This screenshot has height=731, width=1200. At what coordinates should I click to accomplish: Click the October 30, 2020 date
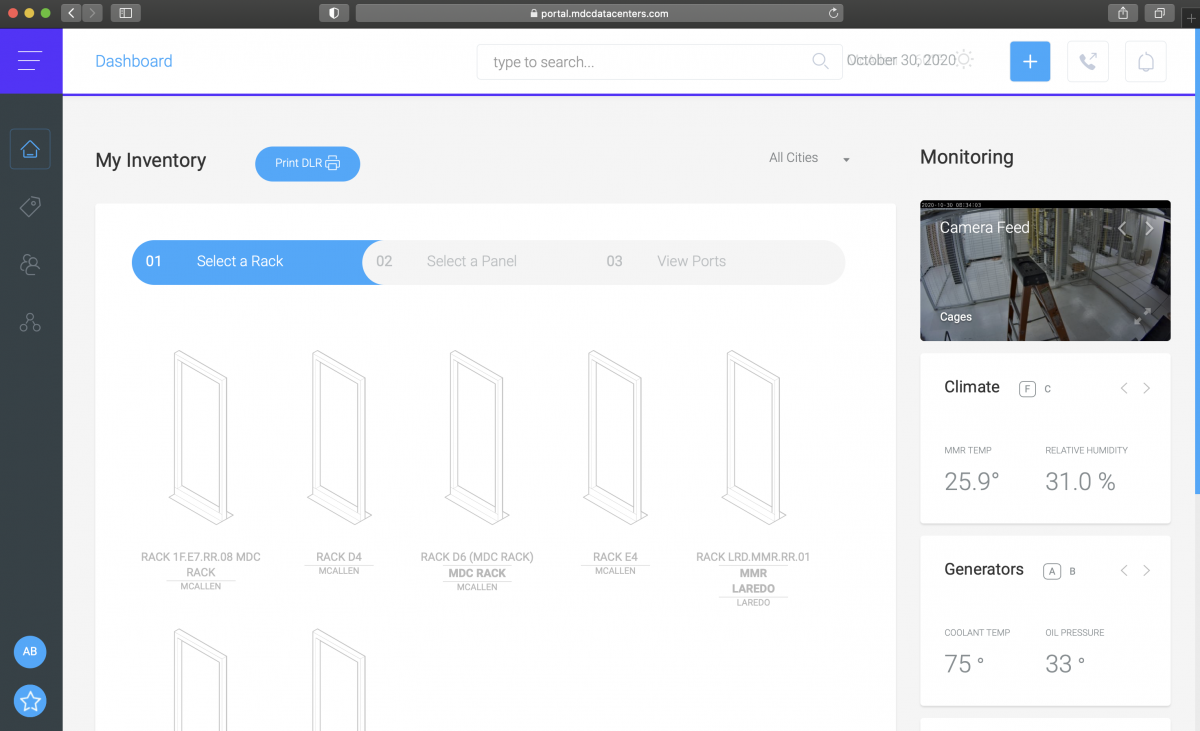(x=901, y=60)
